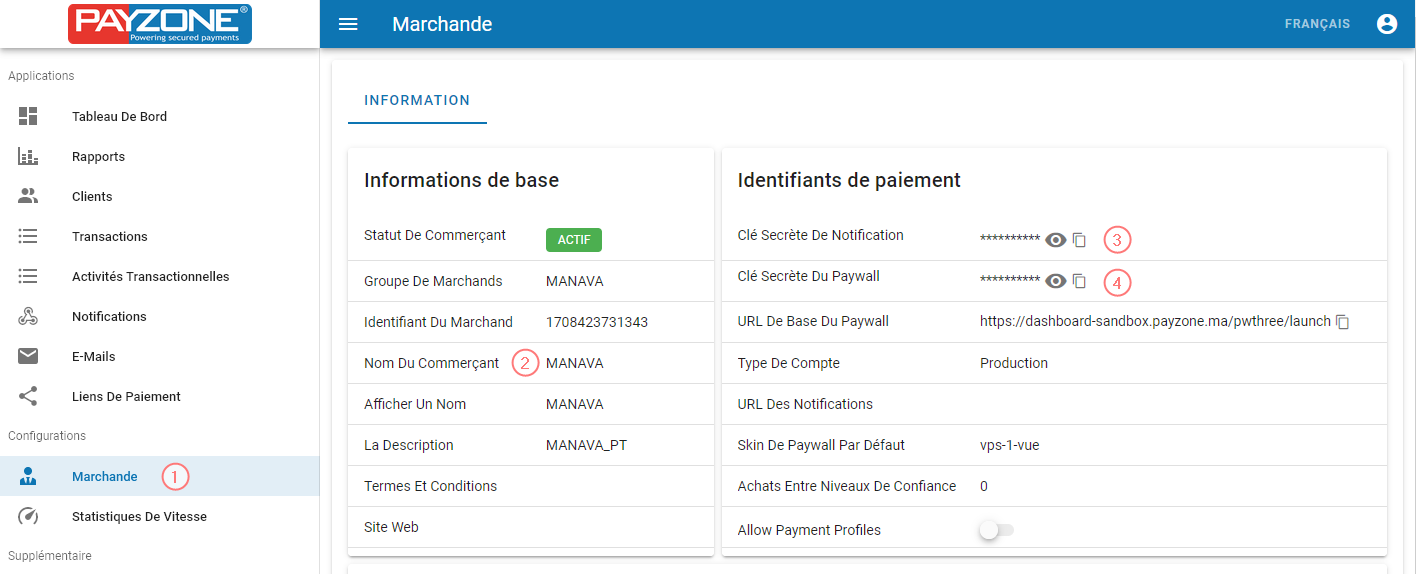
Task: Switch to the Information tab
Action: point(417,100)
